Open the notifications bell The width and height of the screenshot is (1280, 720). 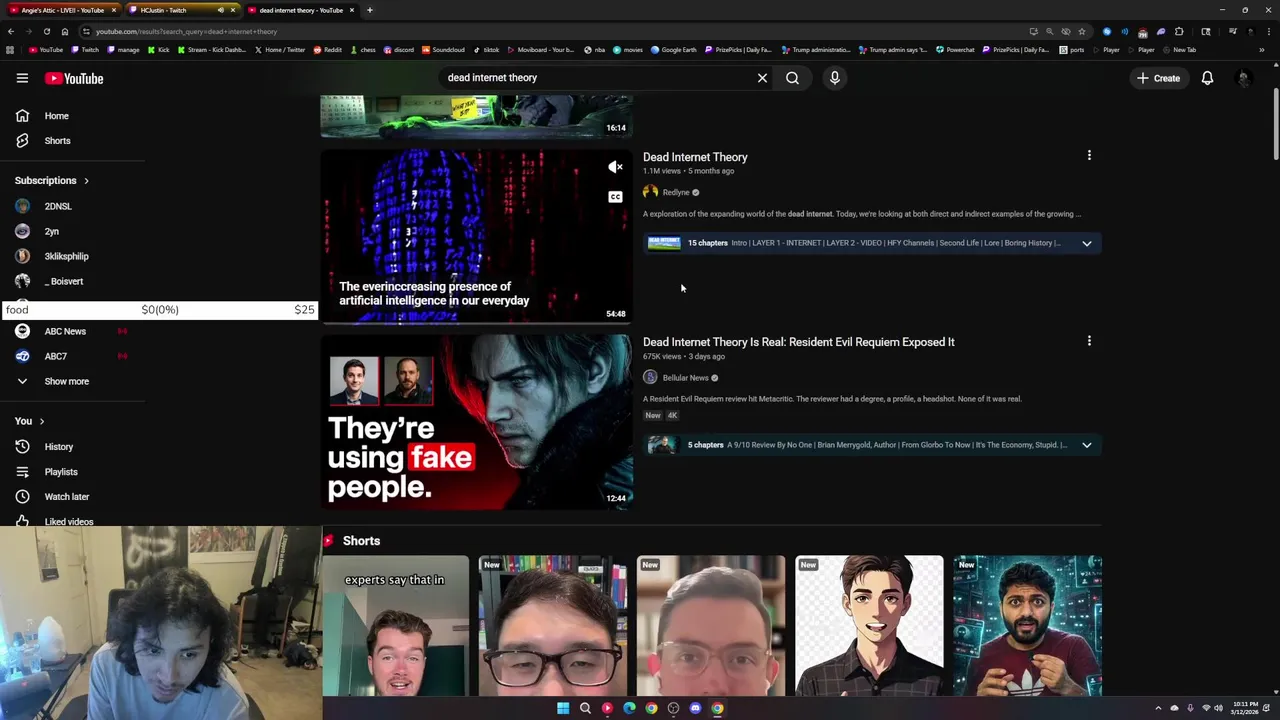[x=1207, y=78]
